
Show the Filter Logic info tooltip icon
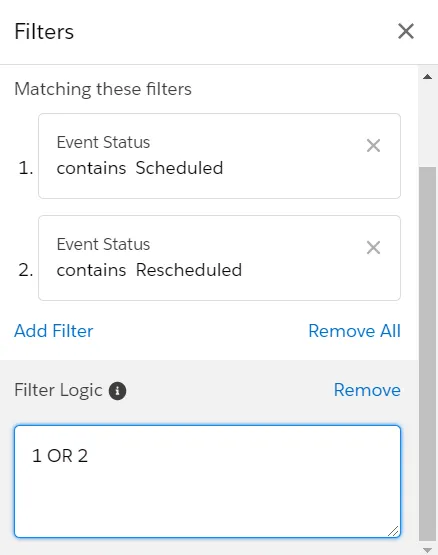(118, 391)
